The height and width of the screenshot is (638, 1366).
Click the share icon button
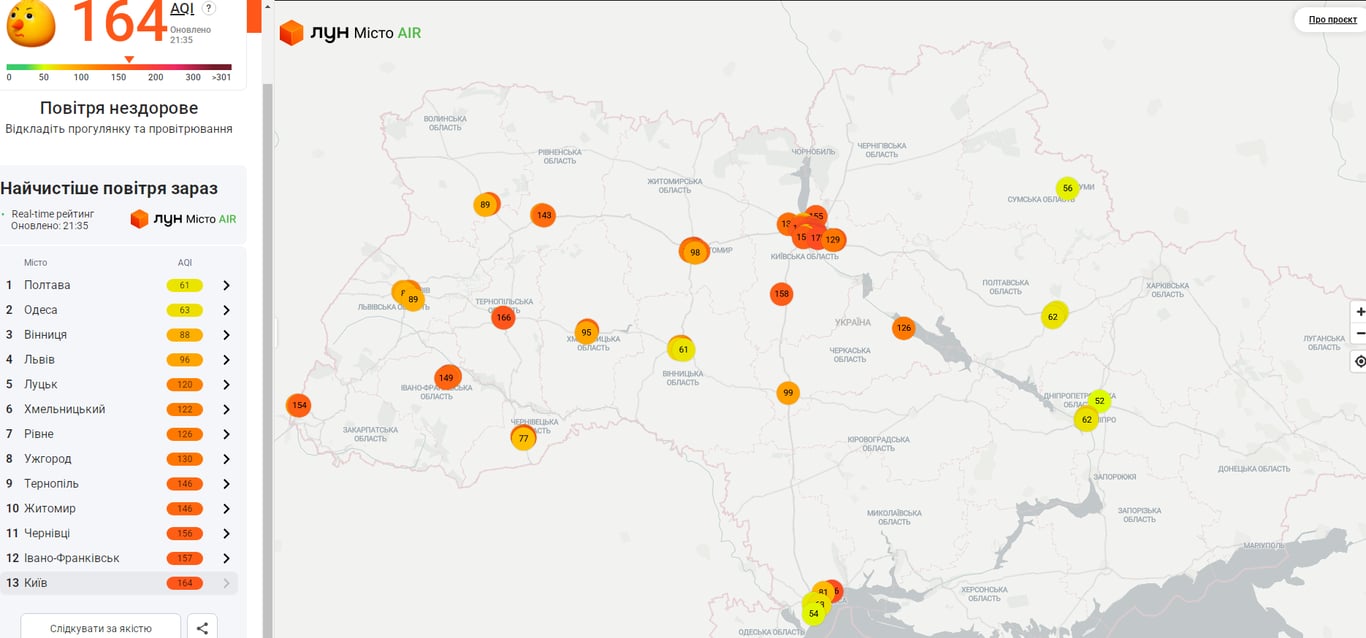202,628
